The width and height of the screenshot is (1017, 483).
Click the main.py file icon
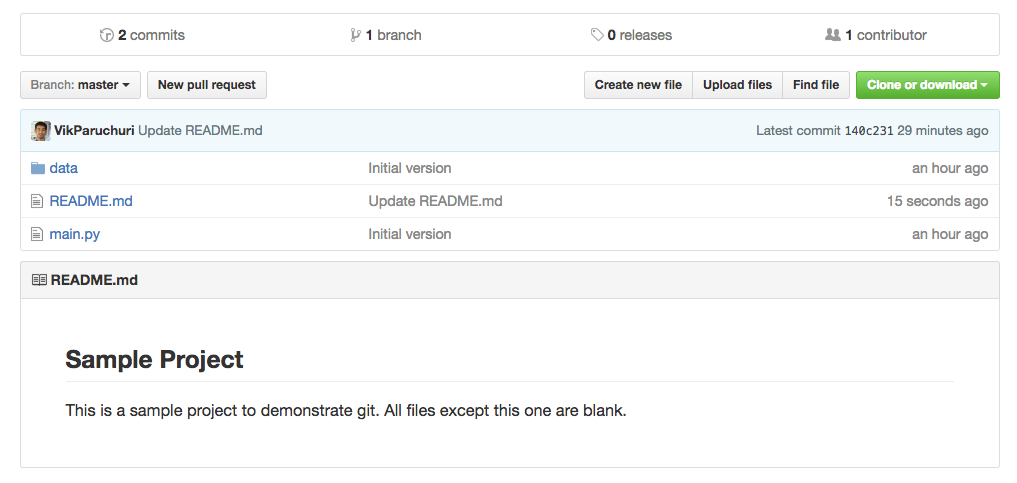point(38,234)
